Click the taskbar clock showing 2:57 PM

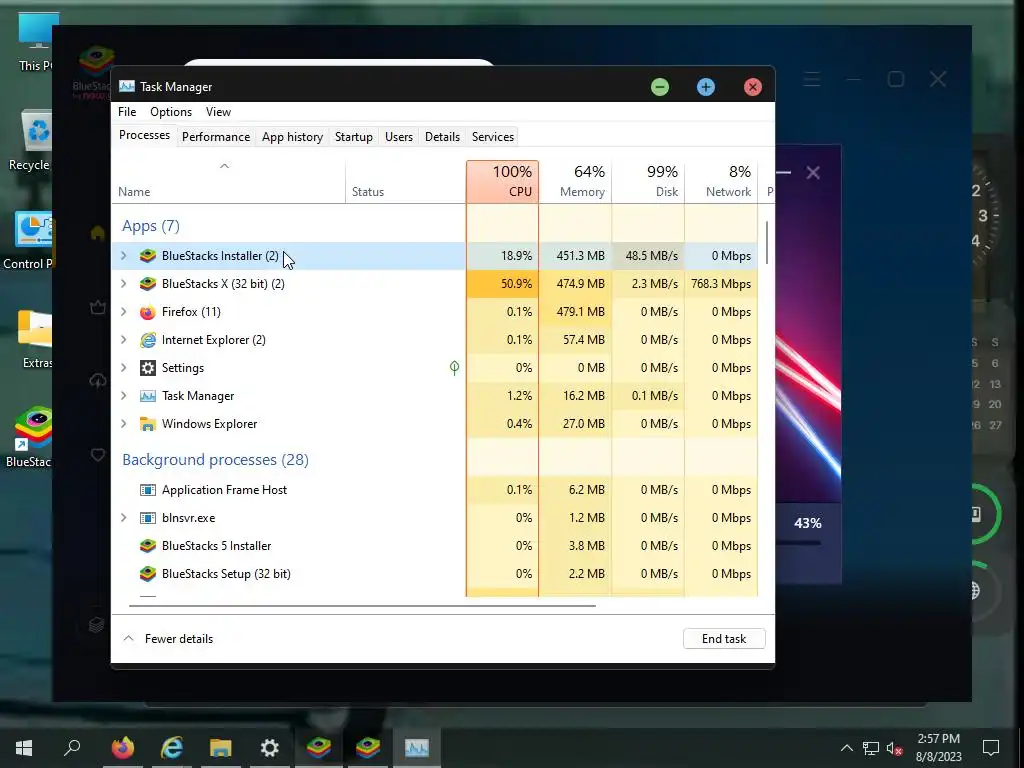click(938, 748)
